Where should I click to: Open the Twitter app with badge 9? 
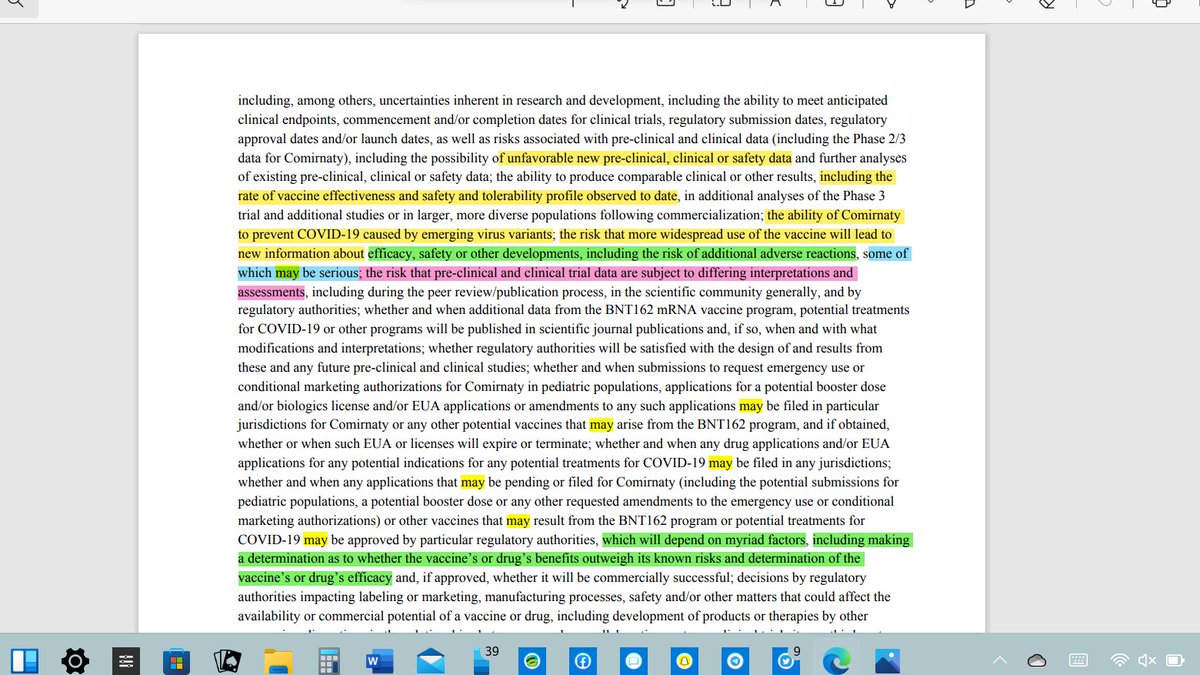(x=786, y=659)
